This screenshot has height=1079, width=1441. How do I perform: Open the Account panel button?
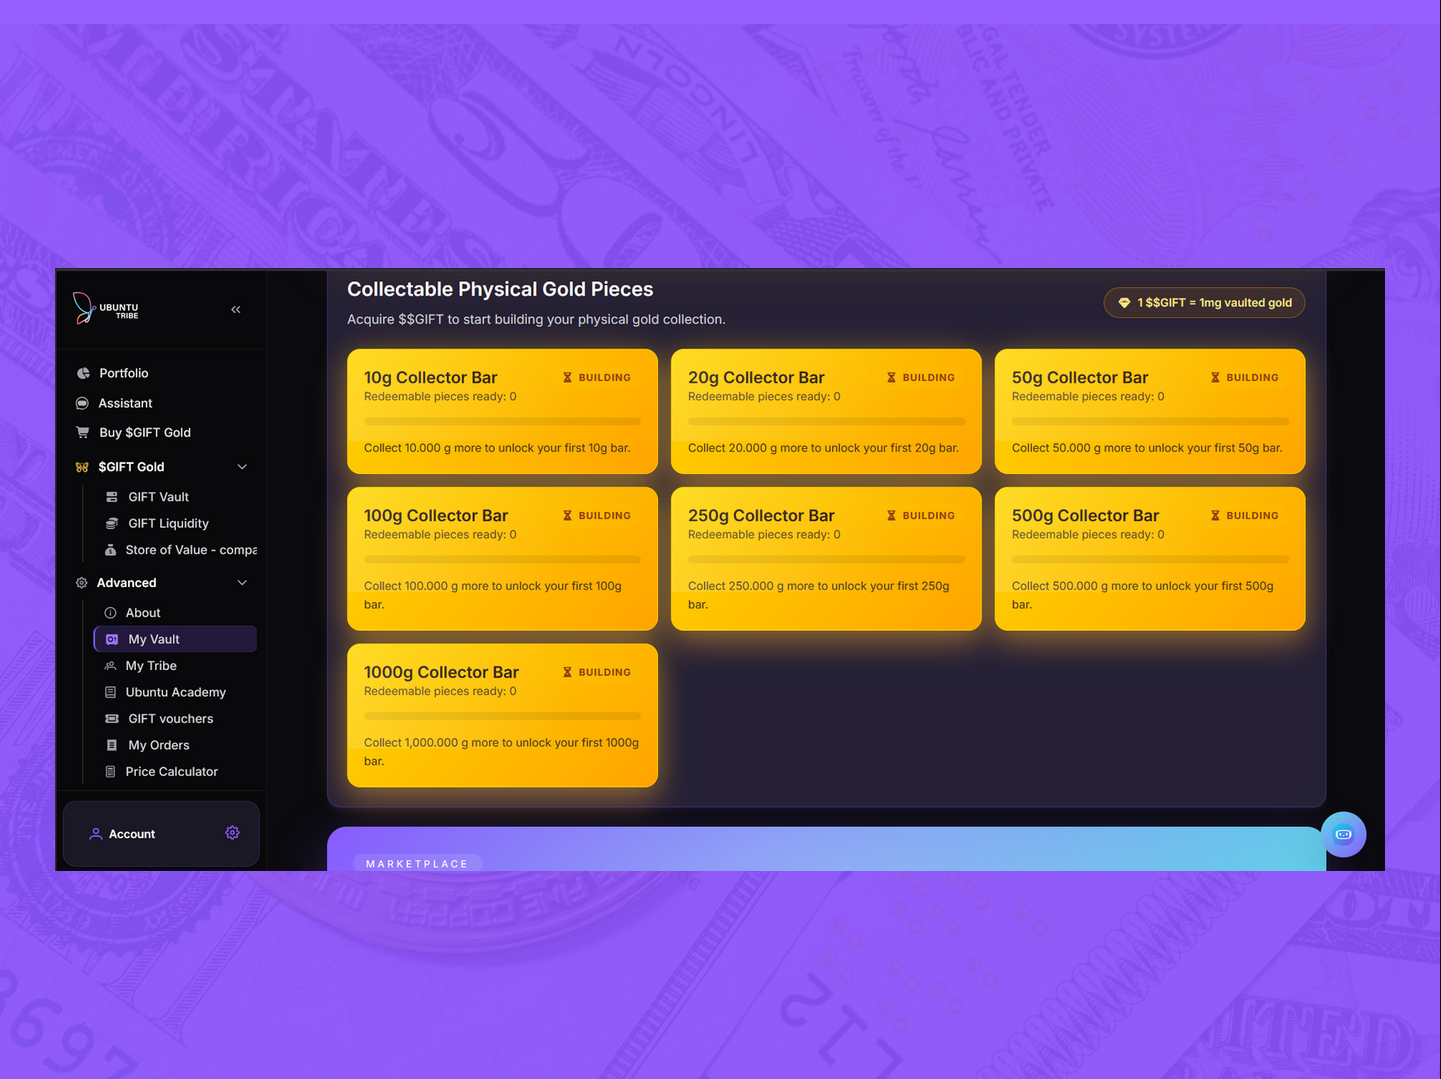click(x=132, y=834)
